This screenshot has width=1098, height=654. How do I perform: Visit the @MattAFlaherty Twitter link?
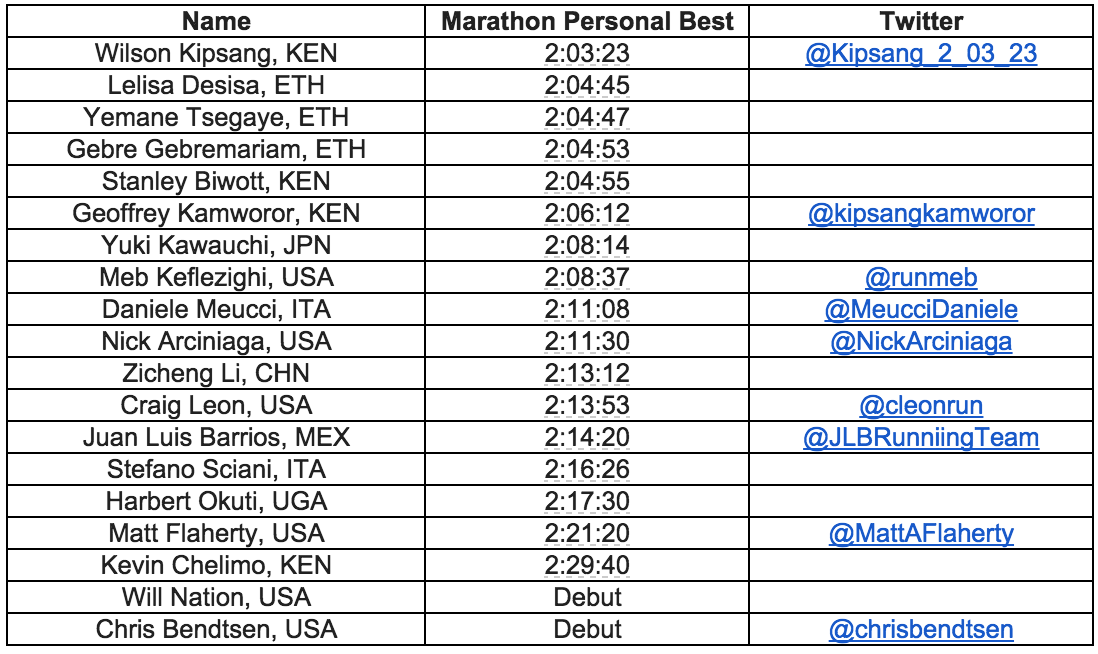pyautogui.click(x=921, y=534)
